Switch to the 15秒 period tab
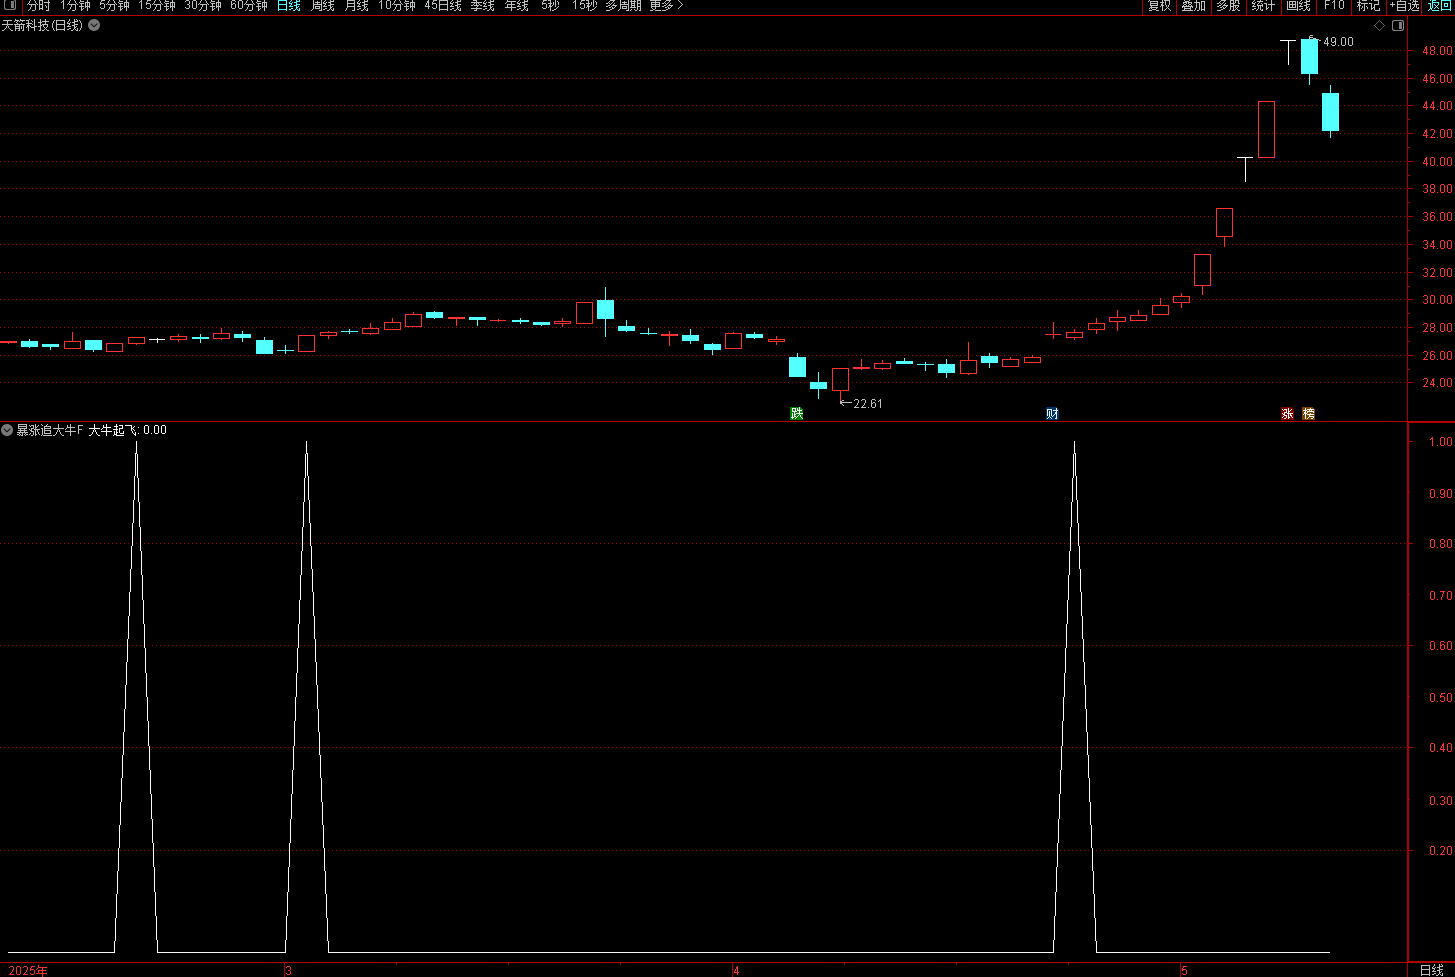Image resolution: width=1455 pixels, height=977 pixels. tap(585, 6)
